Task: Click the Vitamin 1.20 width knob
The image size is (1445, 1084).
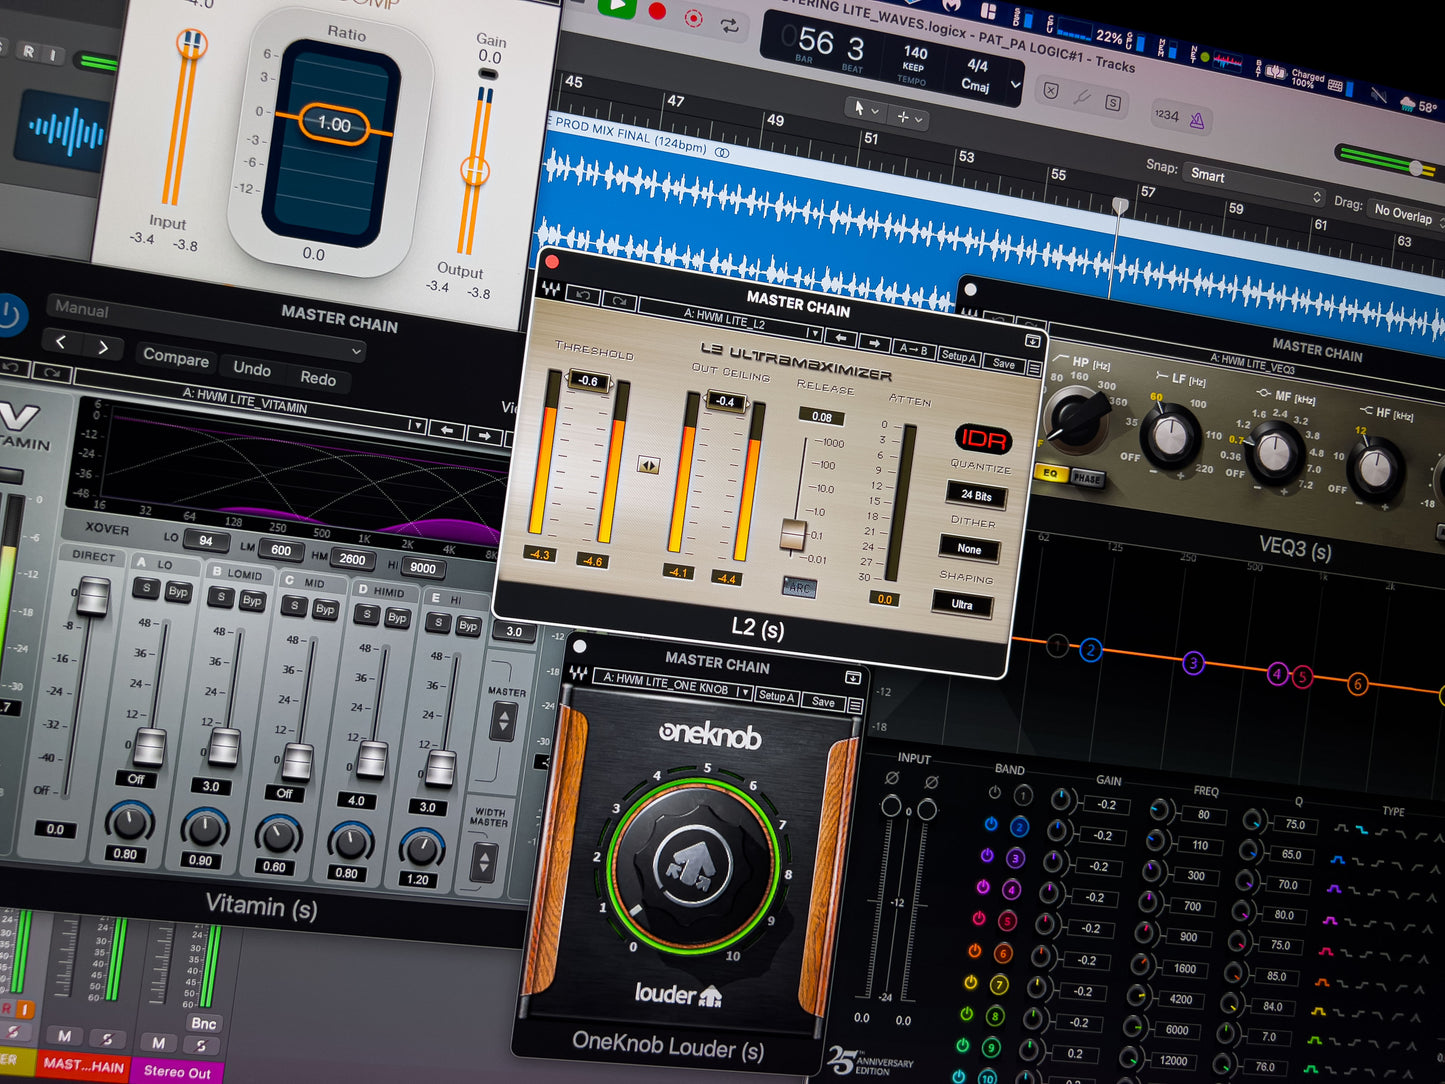Action: tap(422, 849)
